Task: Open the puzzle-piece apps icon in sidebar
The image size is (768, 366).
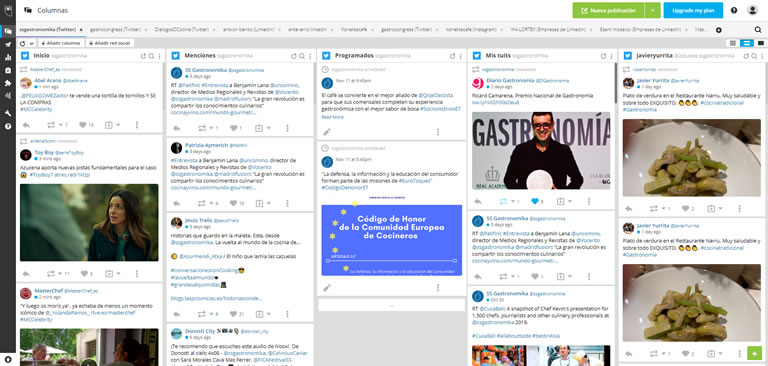Action: (x=8, y=83)
